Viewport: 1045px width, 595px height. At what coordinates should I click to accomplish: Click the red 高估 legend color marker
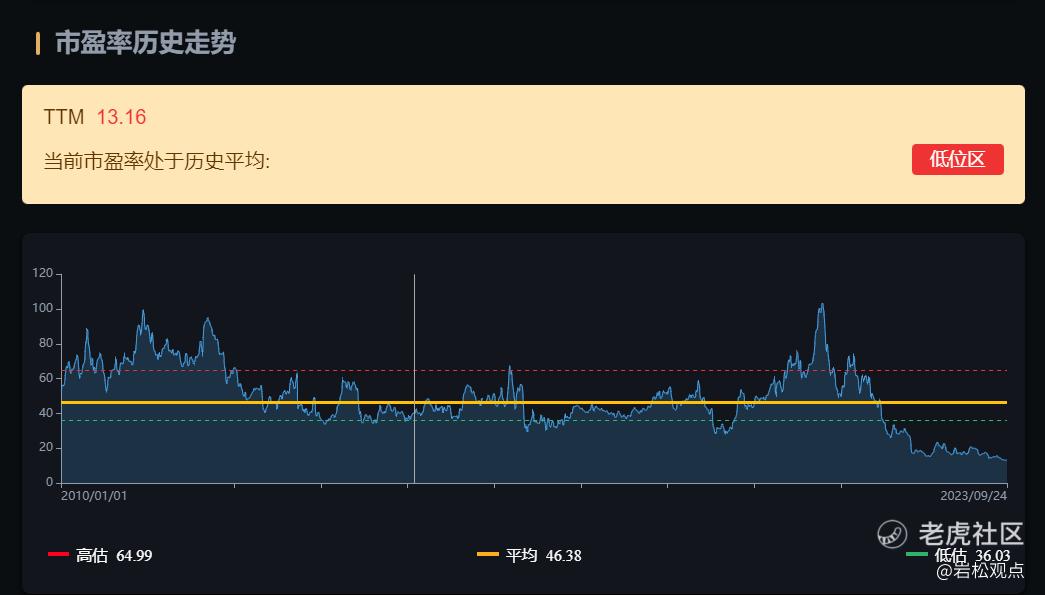point(59,554)
